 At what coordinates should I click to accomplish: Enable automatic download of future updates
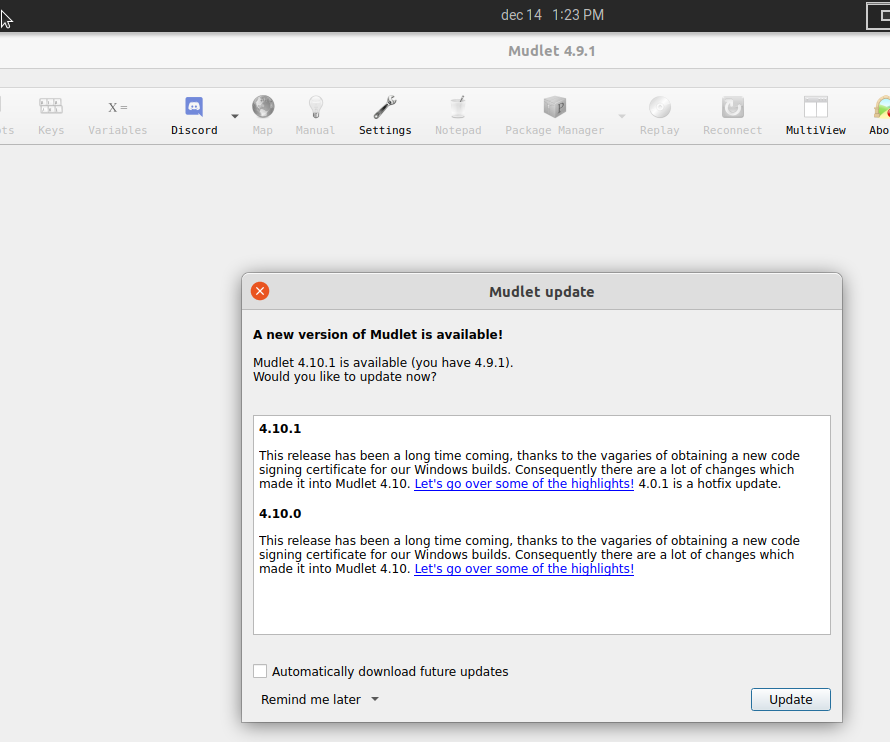(260, 671)
